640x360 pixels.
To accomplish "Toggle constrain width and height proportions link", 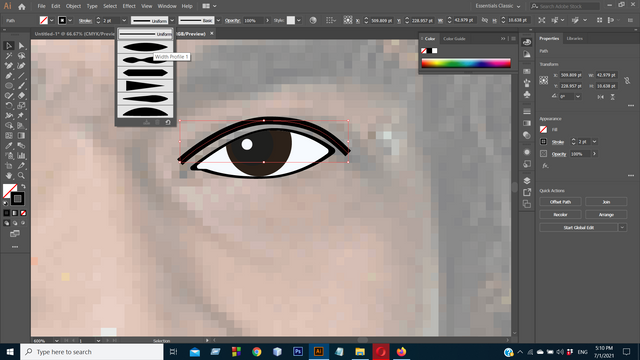I will tap(627, 81).
